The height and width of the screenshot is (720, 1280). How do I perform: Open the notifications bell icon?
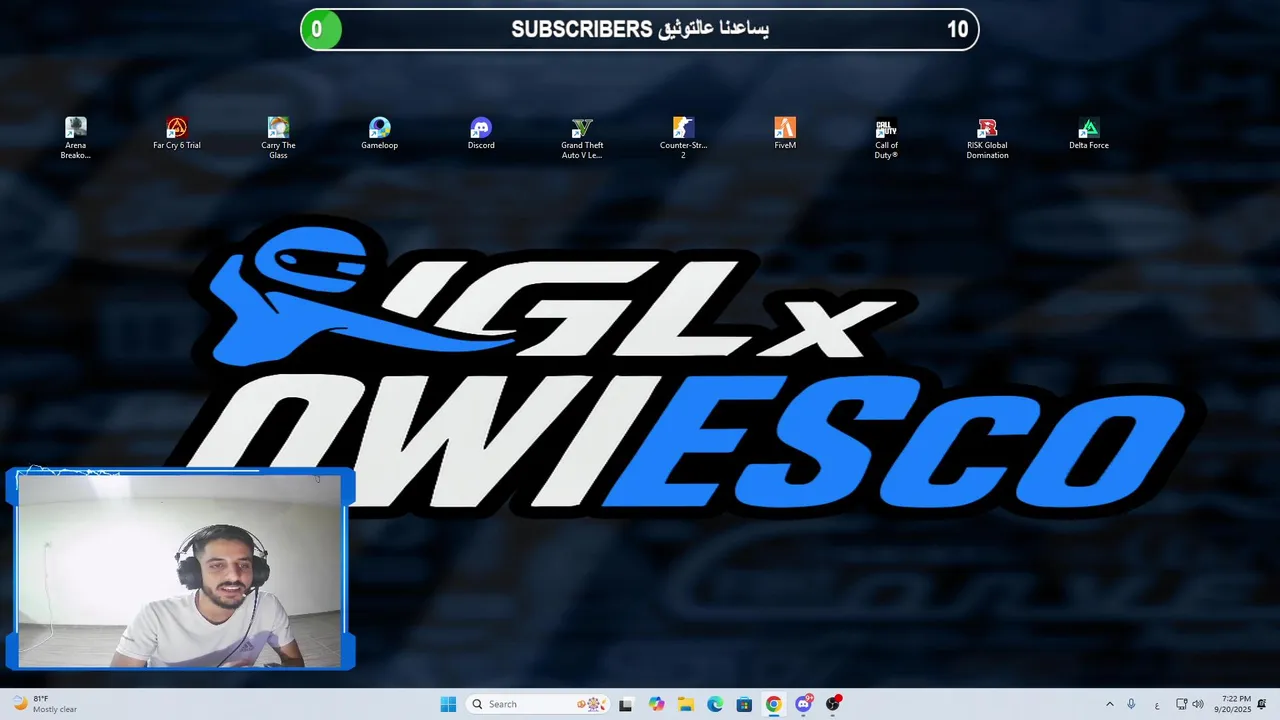pos(1262,704)
